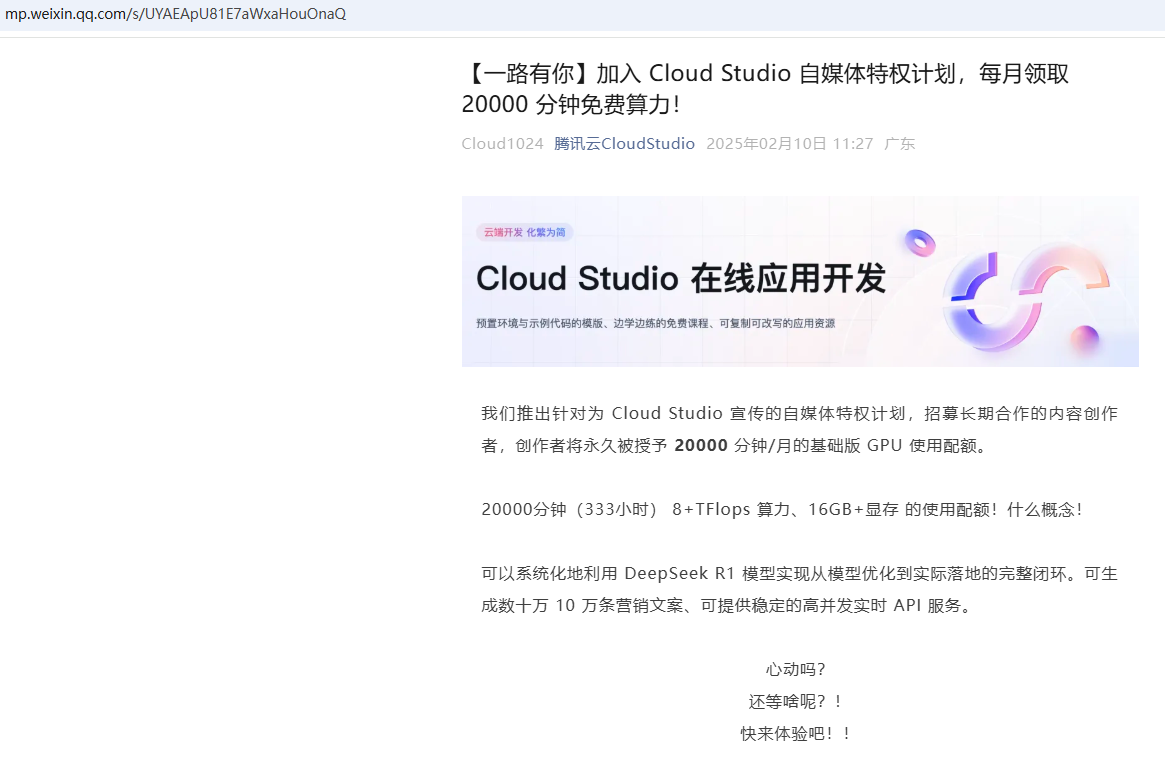
Task: Click the browser address bar URL
Action: coord(175,13)
